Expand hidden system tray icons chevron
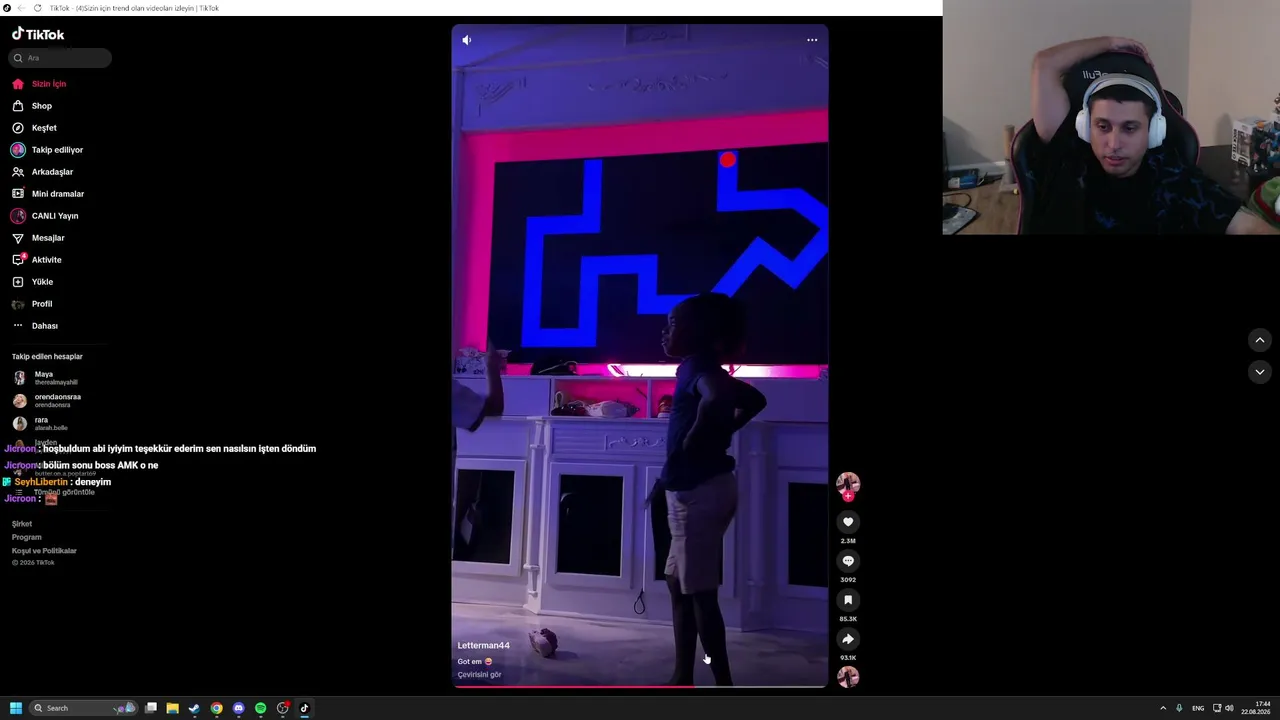 1163,708
